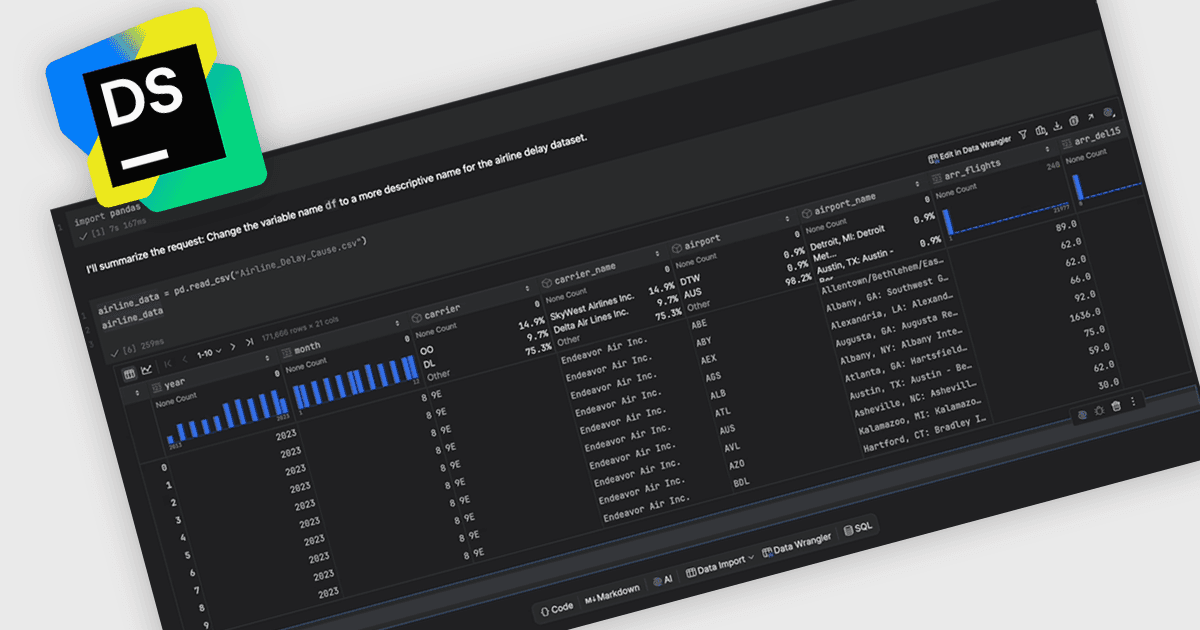Click the AI assistant icon at top right
The width and height of the screenshot is (1200, 630).
[x=1108, y=113]
